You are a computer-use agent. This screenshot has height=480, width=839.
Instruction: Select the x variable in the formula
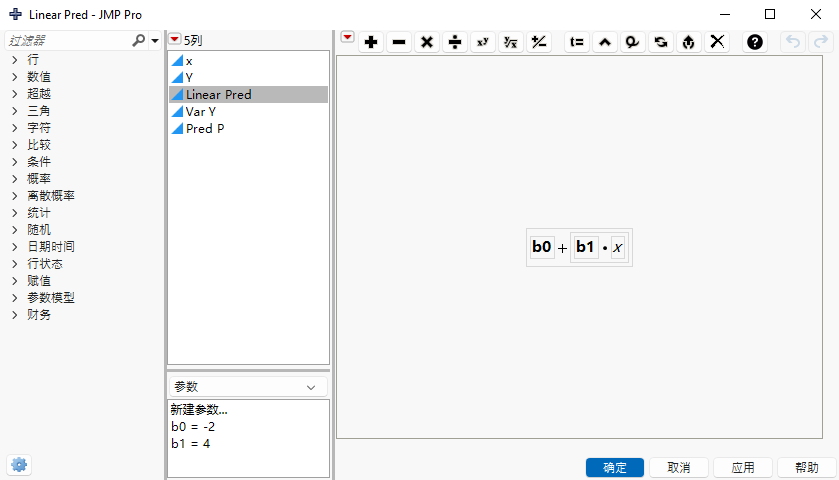[618, 247]
